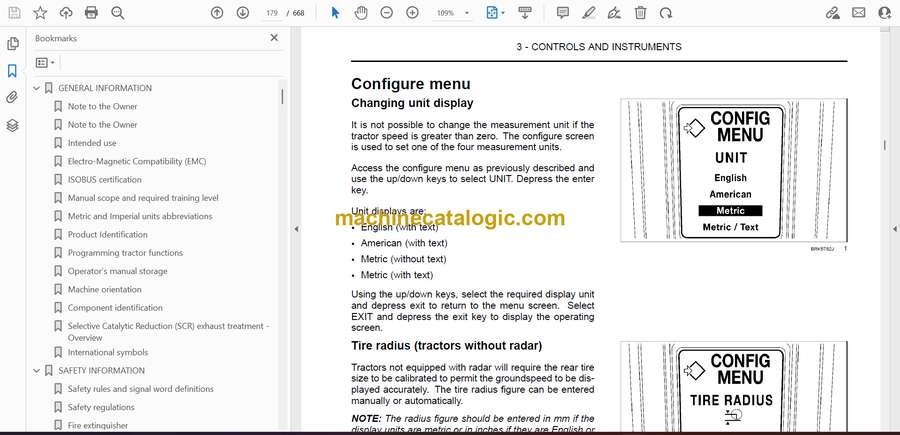Click the Configure menu heading
This screenshot has height=435, width=900.
coord(411,84)
